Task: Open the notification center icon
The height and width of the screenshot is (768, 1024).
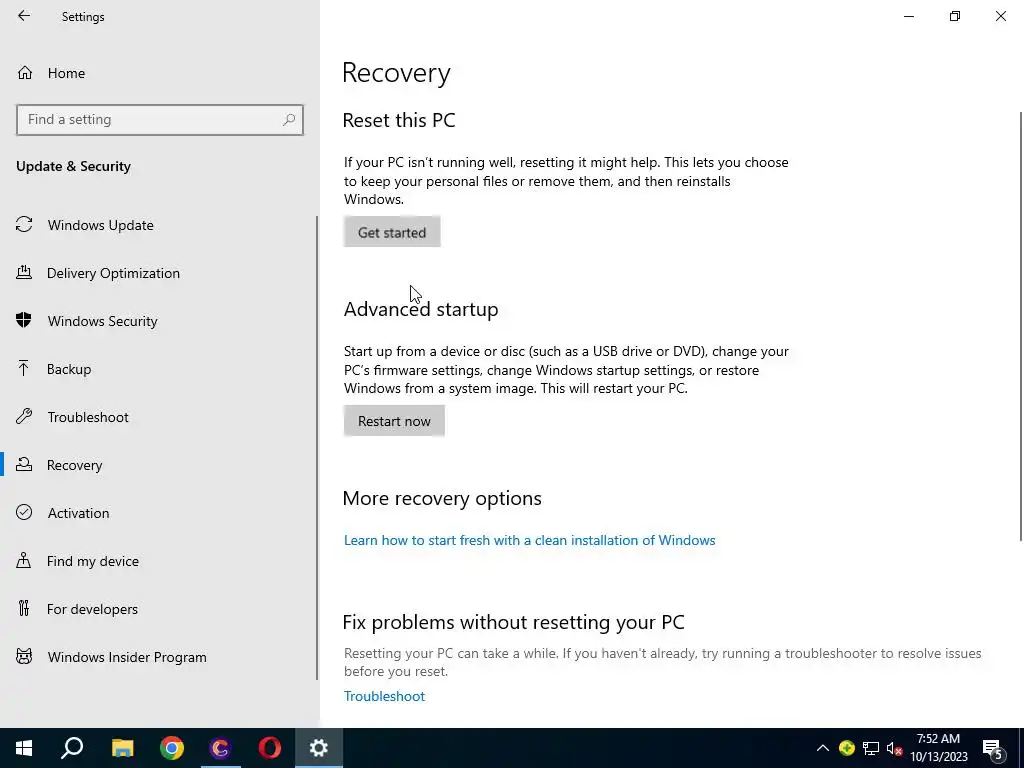Action: coord(993,749)
